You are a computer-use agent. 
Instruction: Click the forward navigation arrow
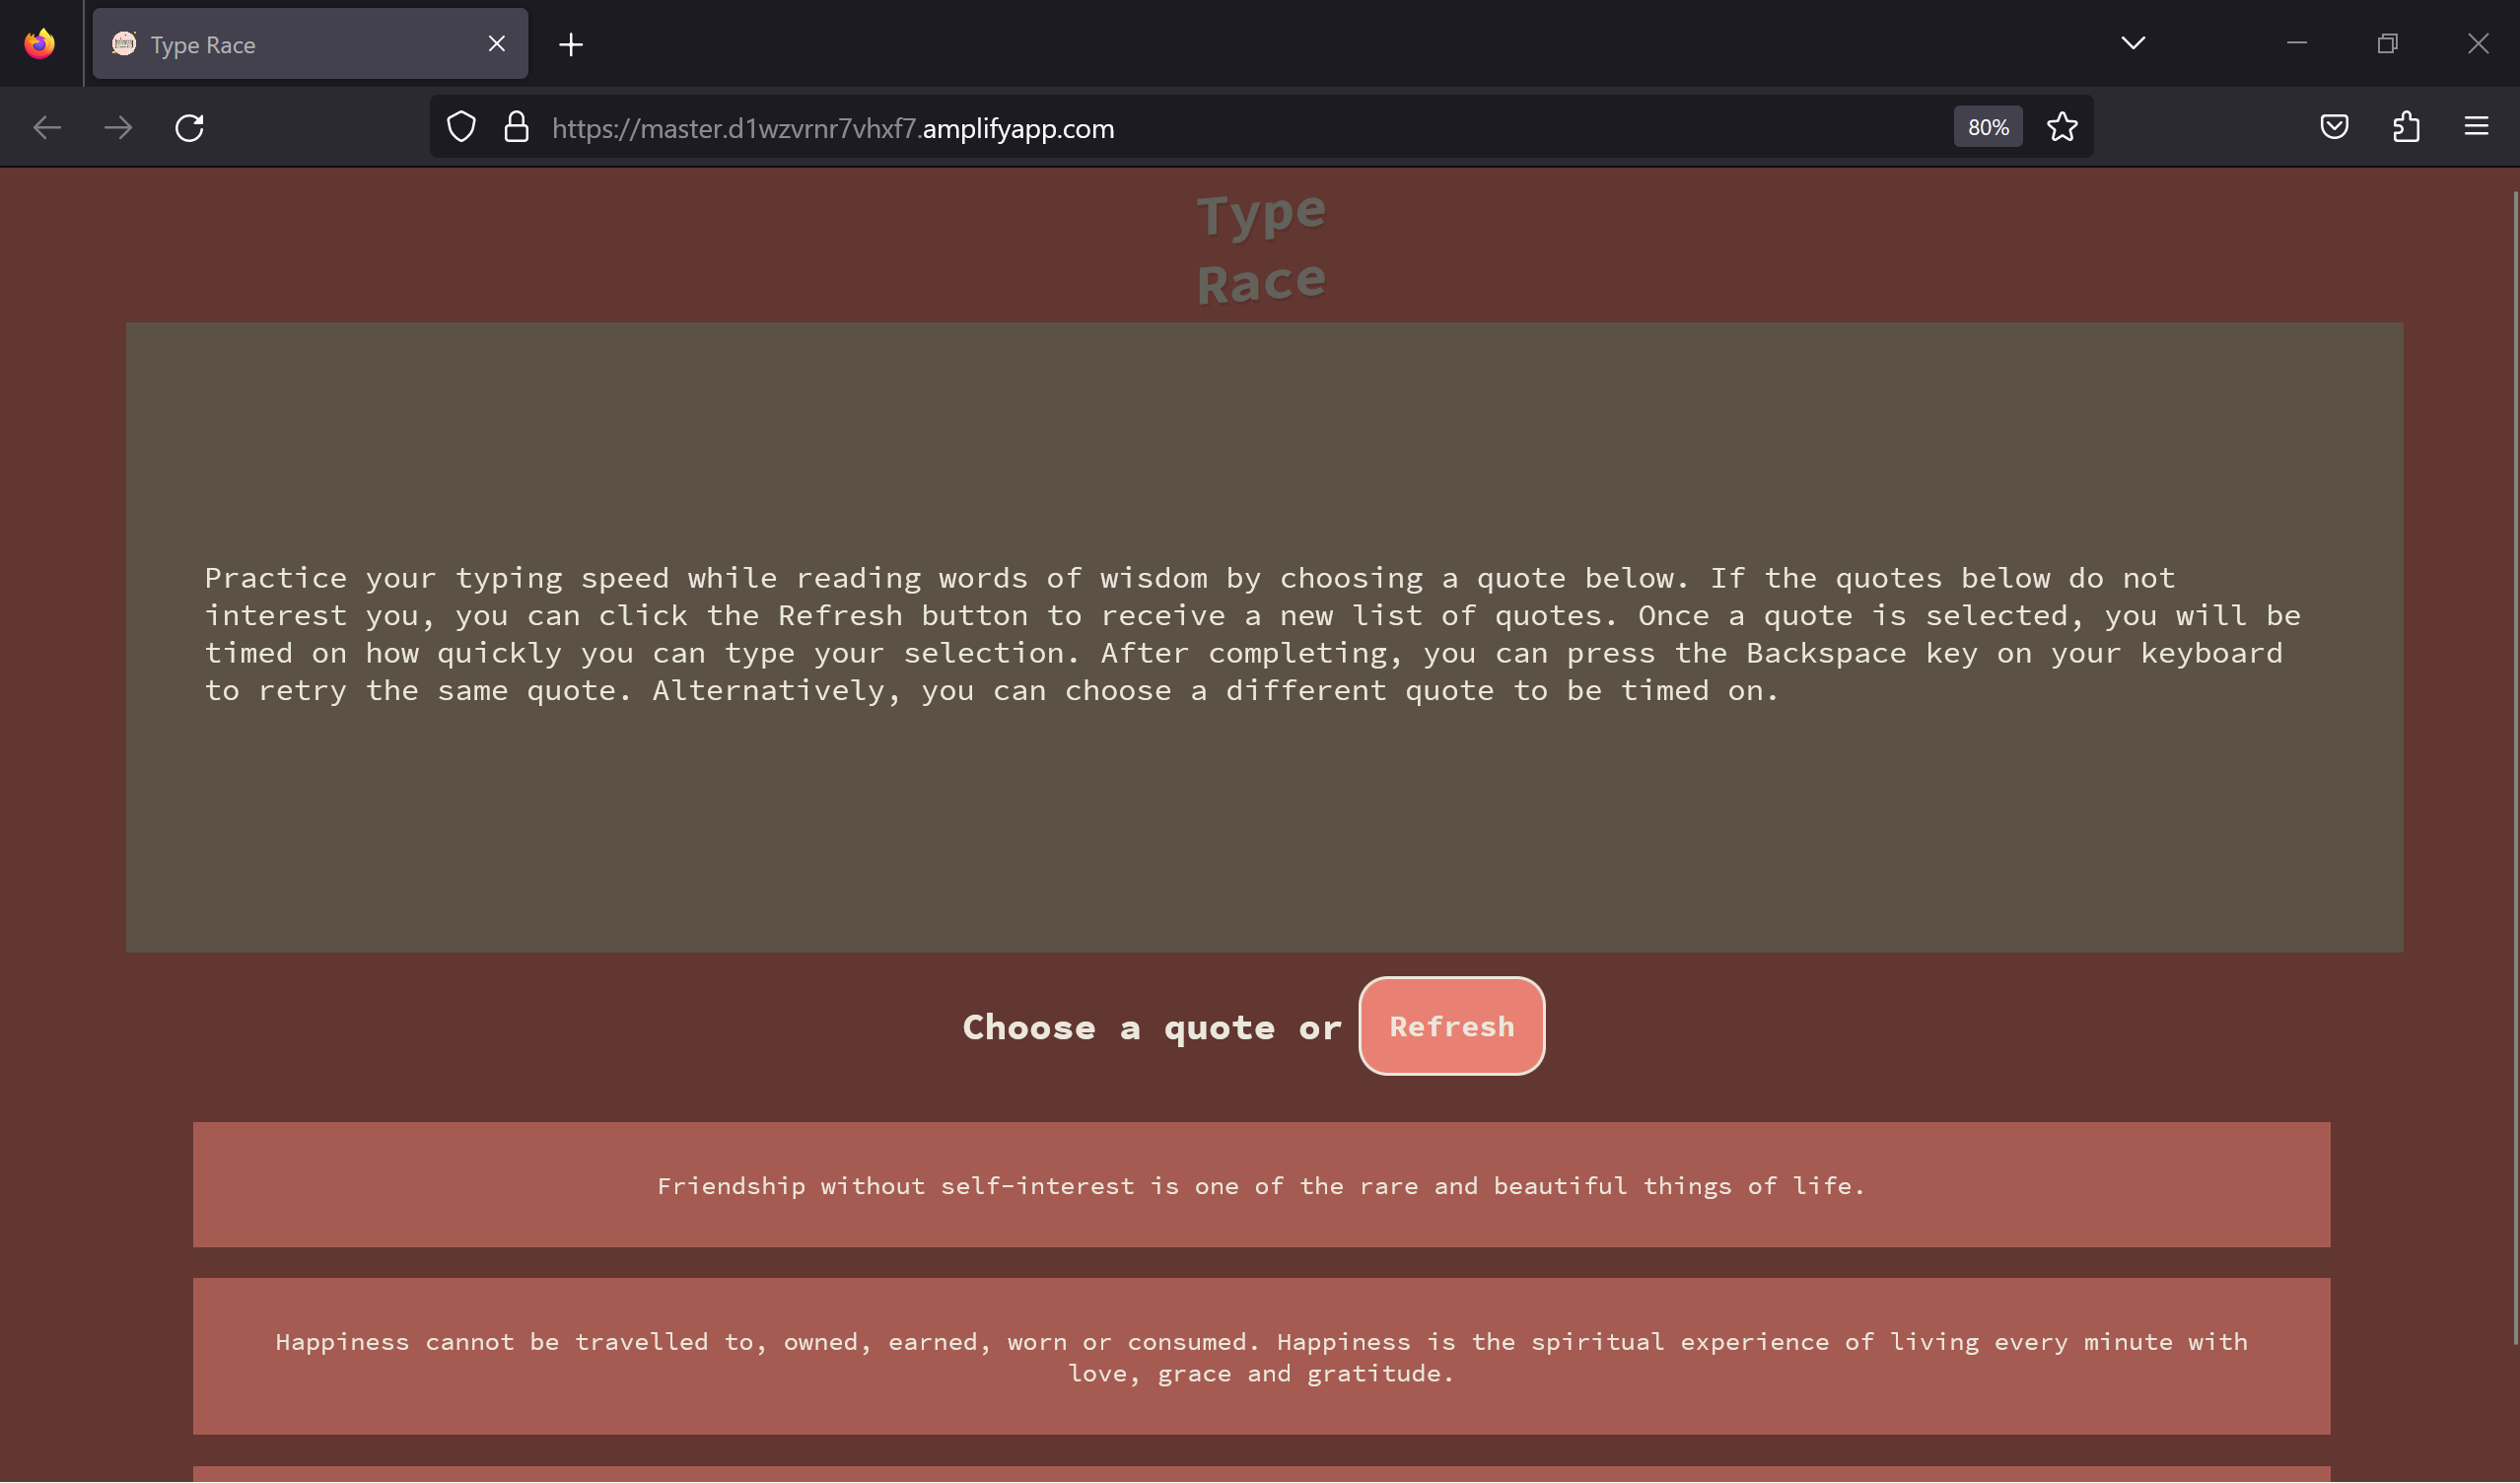click(118, 128)
